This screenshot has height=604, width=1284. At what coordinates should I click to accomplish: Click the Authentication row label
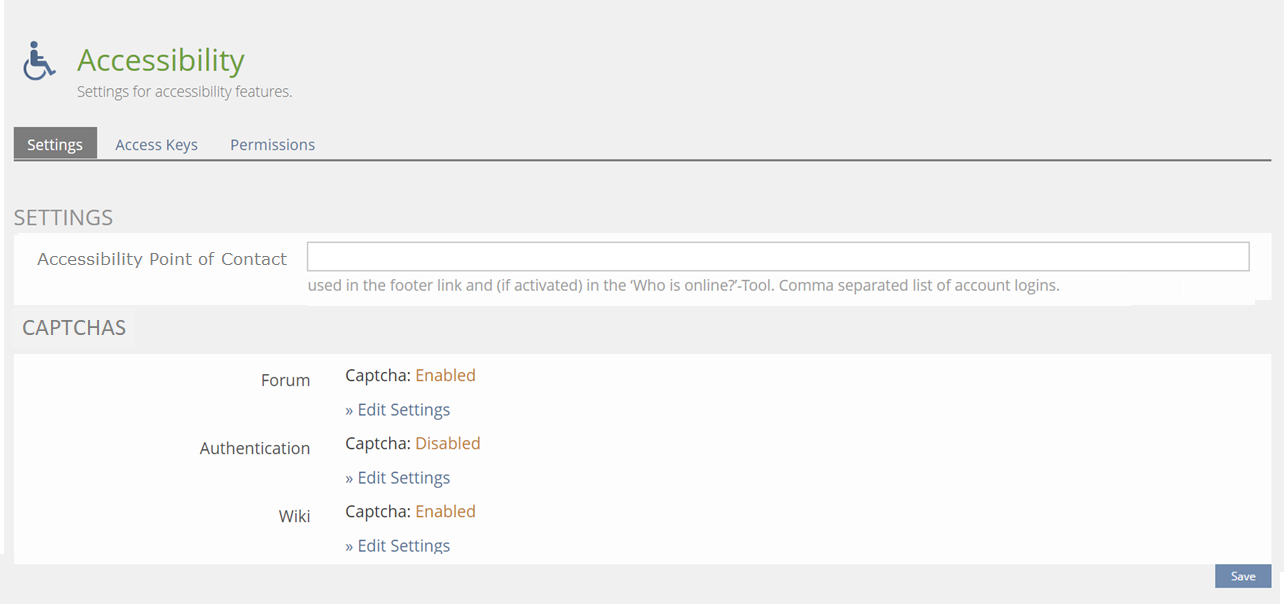coord(255,448)
